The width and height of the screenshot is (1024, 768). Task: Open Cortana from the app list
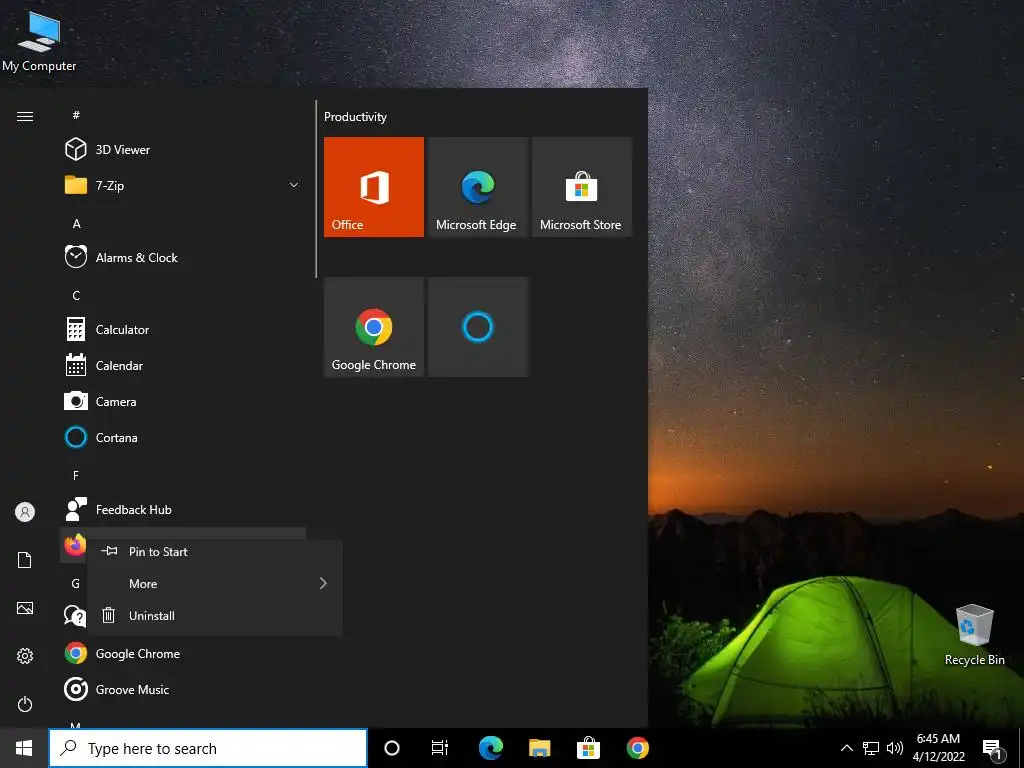[183, 437]
